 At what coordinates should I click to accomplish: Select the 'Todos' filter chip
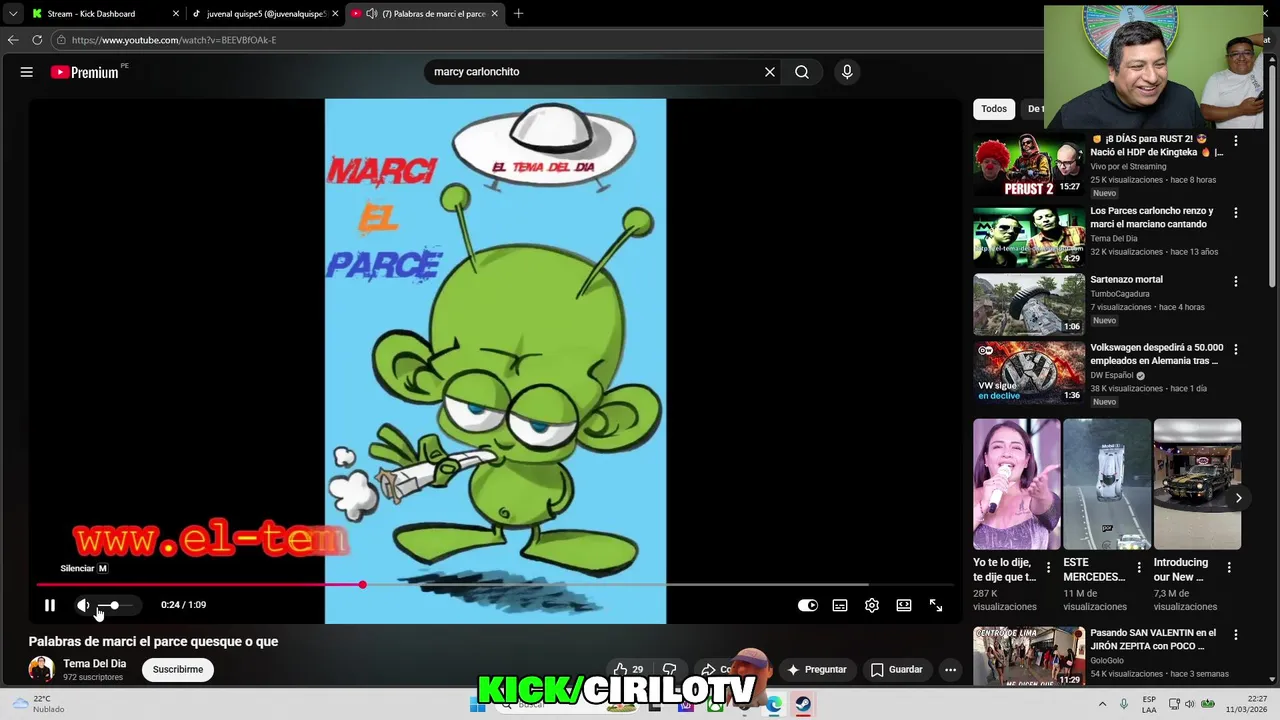pyautogui.click(x=994, y=109)
